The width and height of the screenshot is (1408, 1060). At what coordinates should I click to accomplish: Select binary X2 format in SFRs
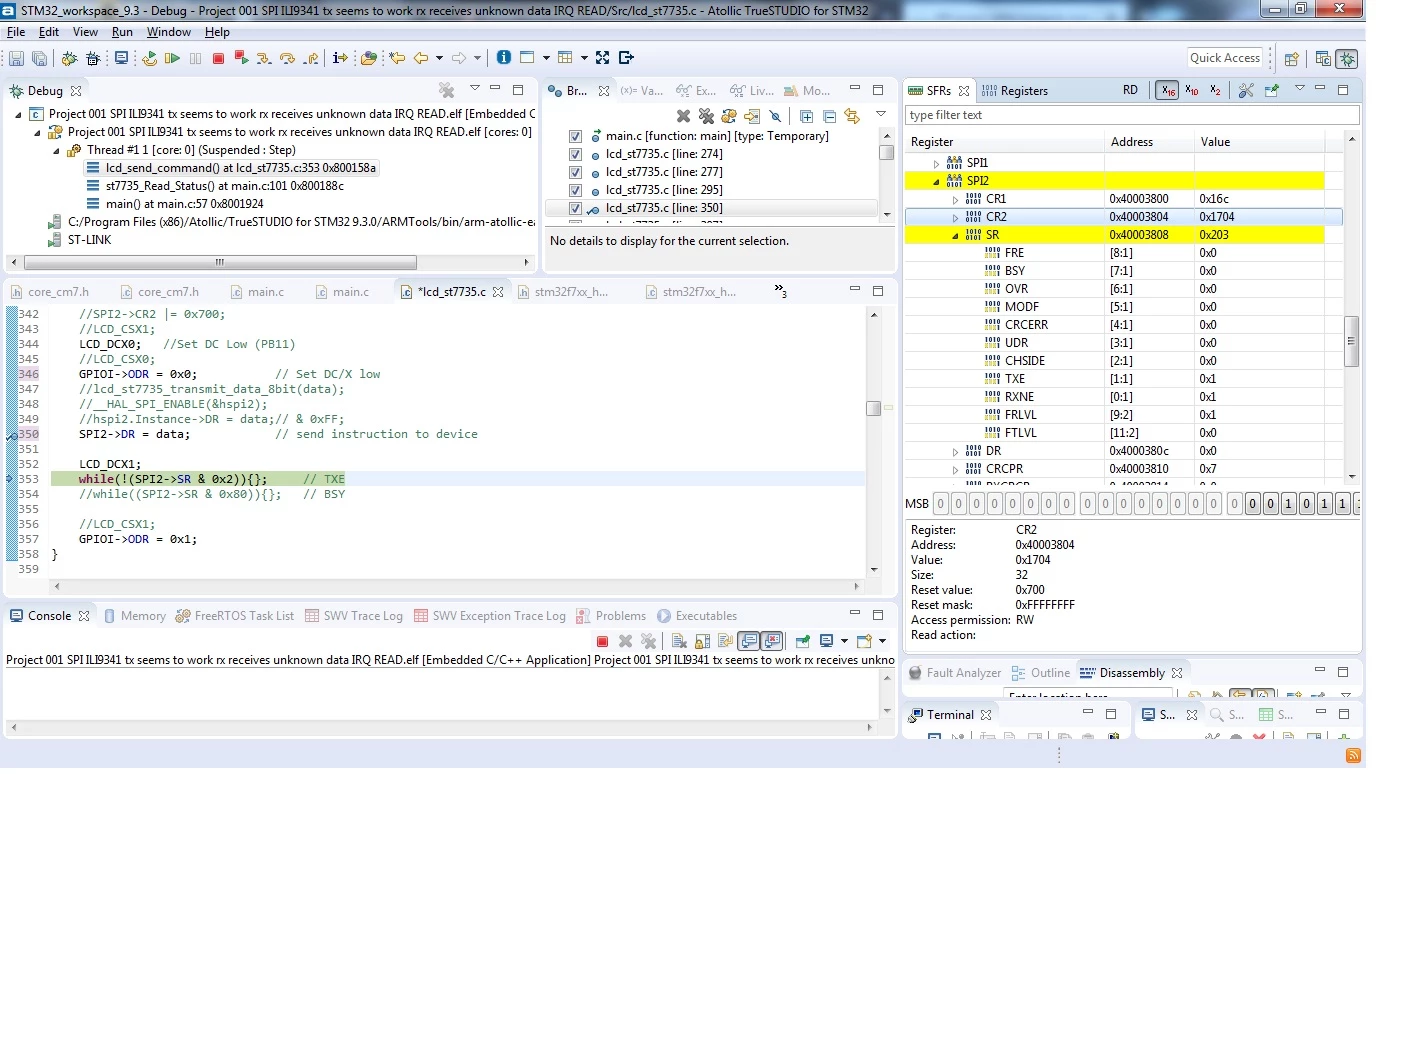pos(1215,90)
